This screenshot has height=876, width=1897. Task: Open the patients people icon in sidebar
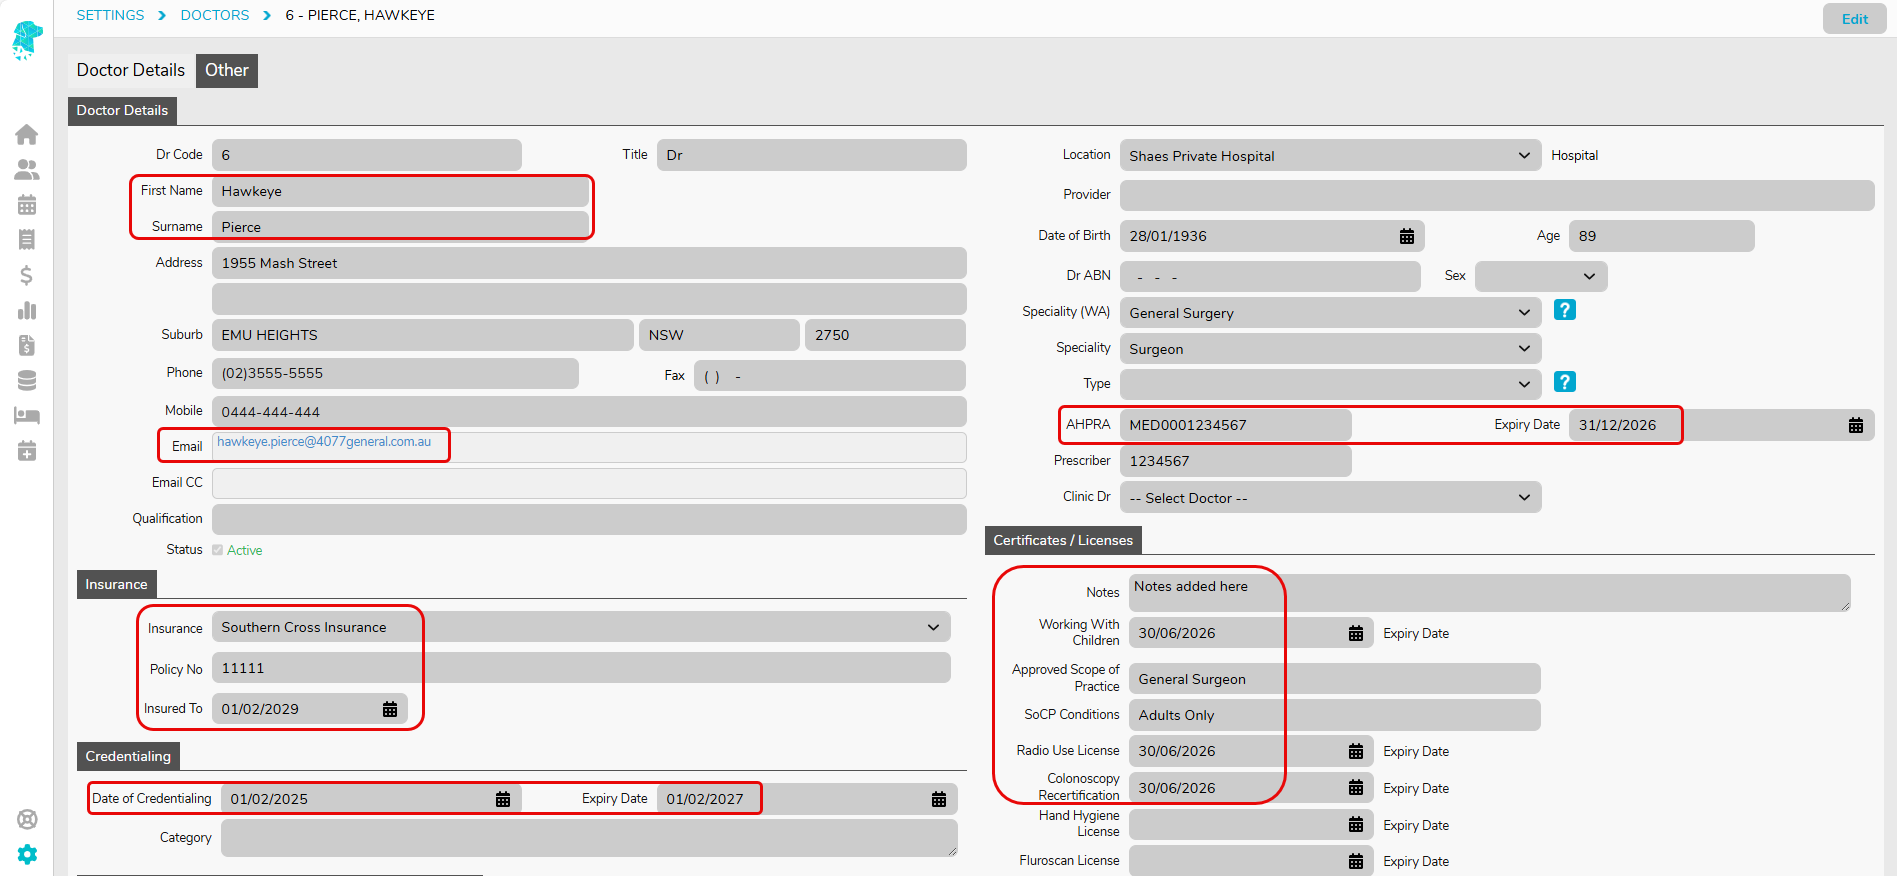click(27, 170)
